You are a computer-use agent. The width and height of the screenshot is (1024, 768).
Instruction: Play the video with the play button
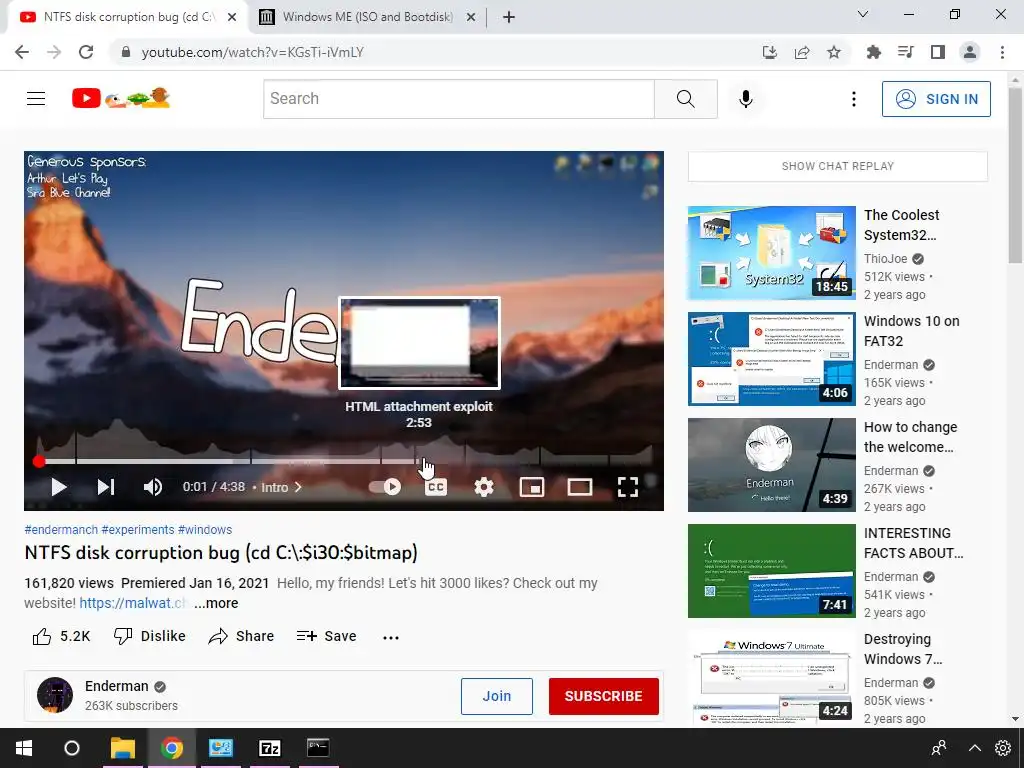[59, 487]
